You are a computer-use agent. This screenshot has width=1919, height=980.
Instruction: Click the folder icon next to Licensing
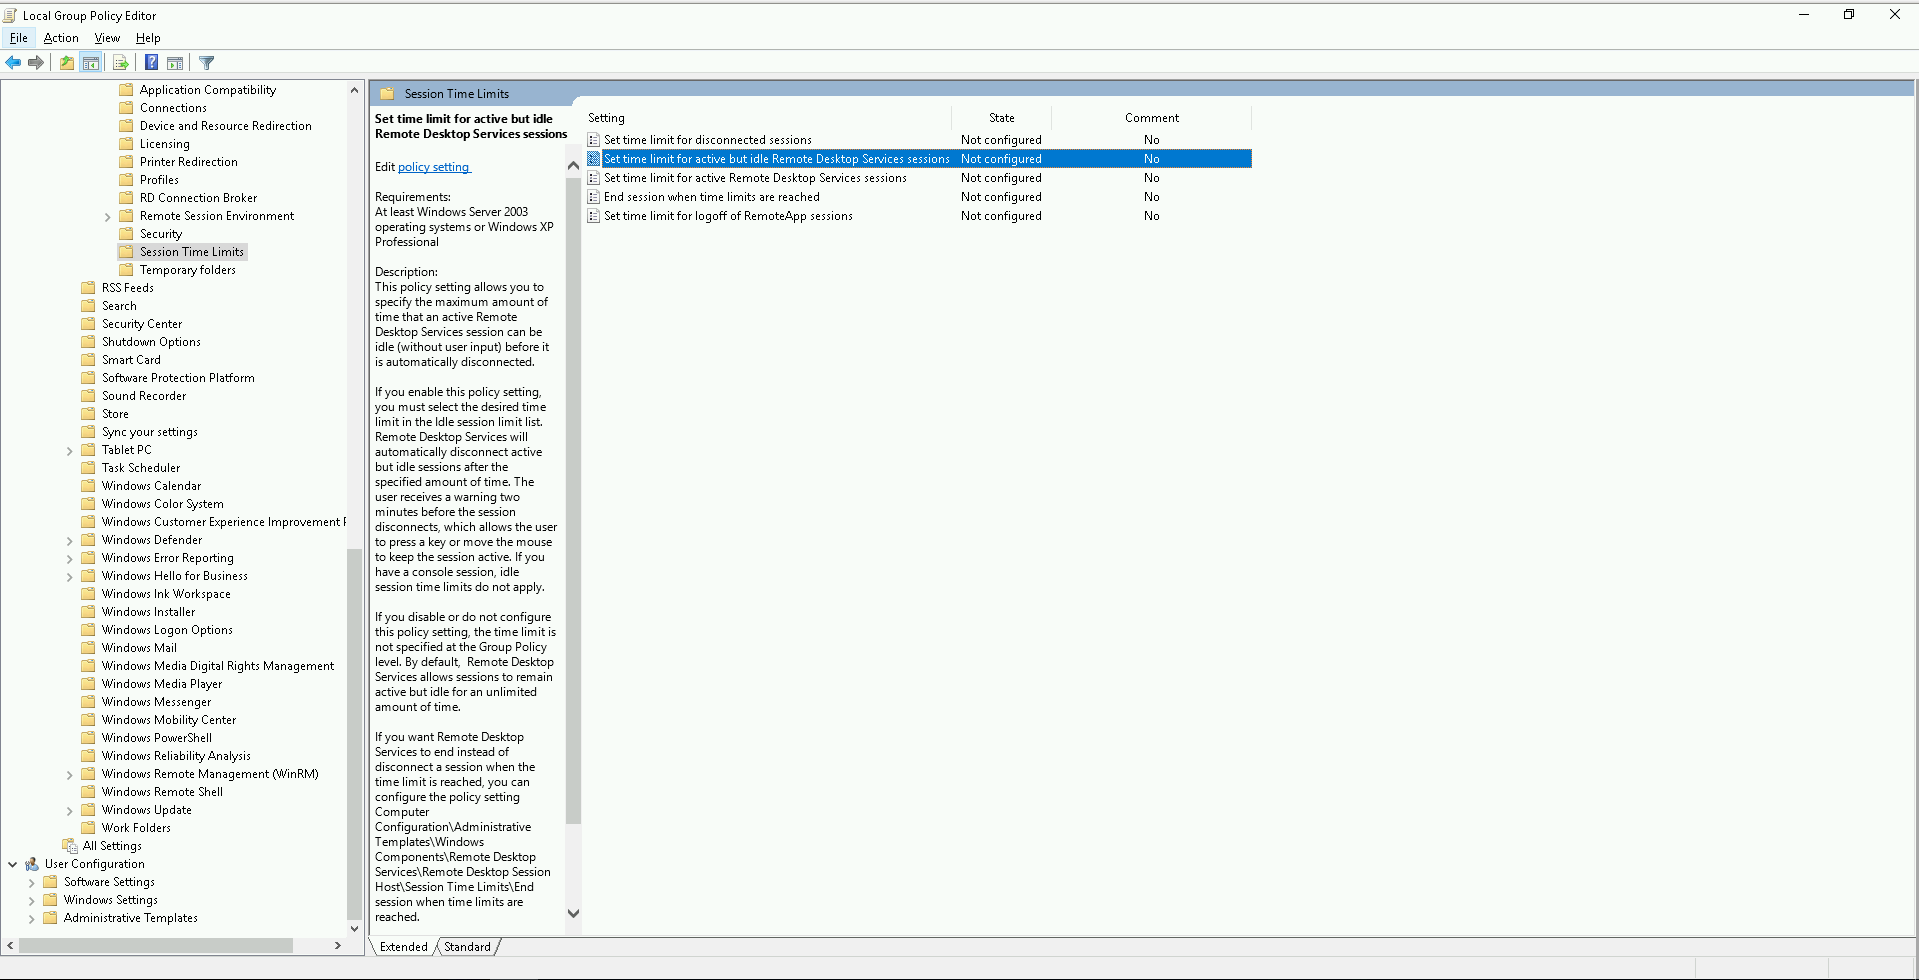point(126,144)
